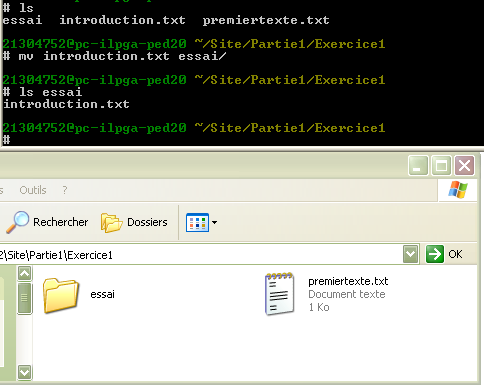Viewport: 484px width, 391px height.
Task: Click the green OK go arrow
Action: tap(435, 255)
